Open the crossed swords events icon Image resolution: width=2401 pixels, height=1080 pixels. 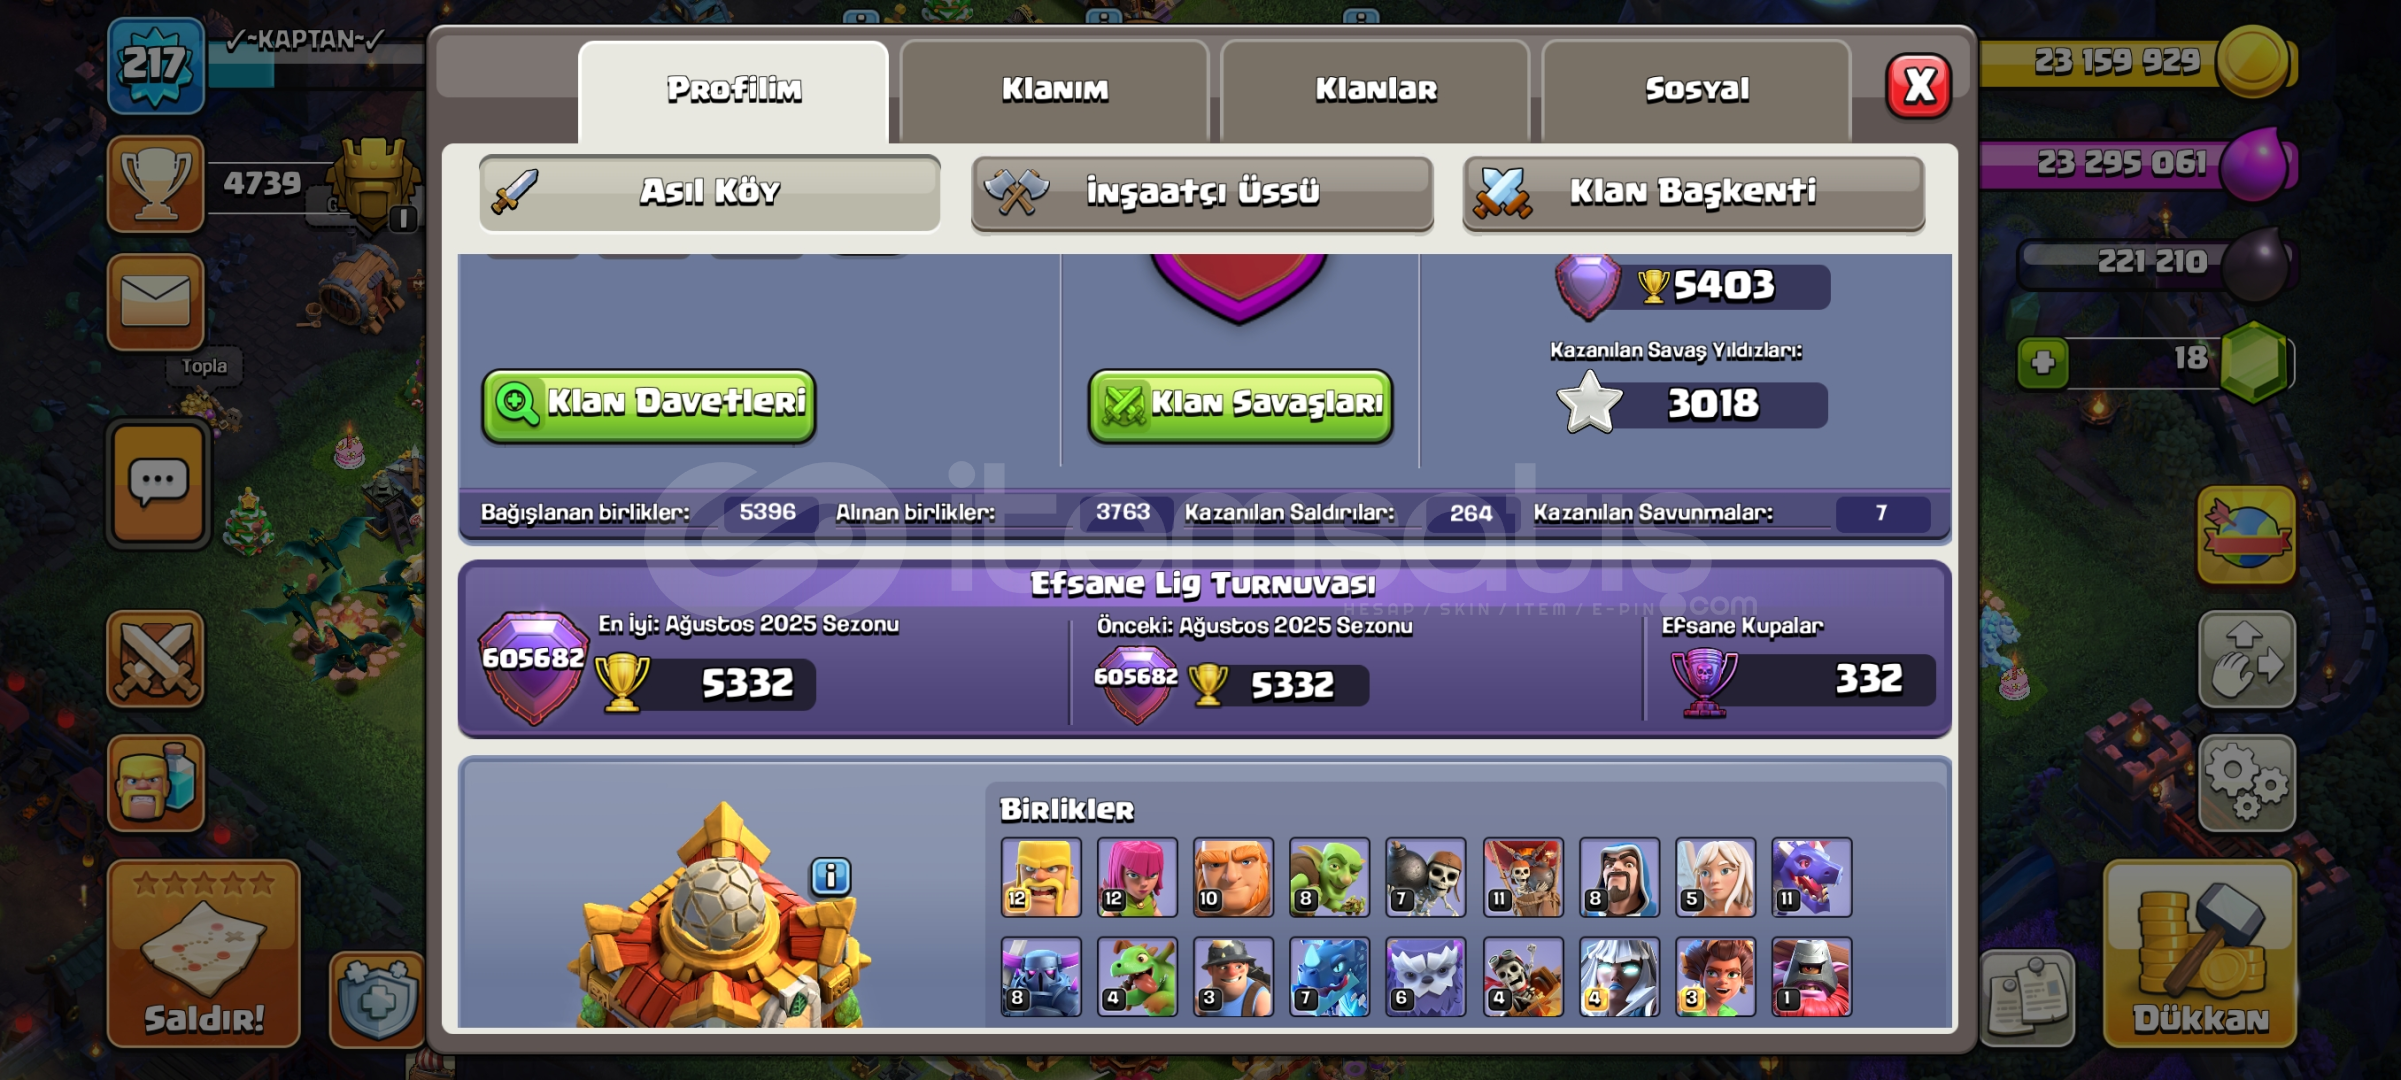coord(155,659)
